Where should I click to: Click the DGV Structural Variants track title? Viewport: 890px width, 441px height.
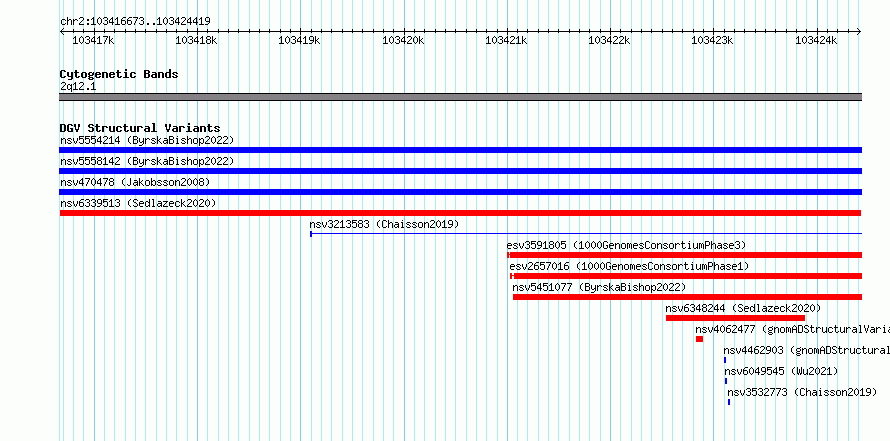coord(140,128)
